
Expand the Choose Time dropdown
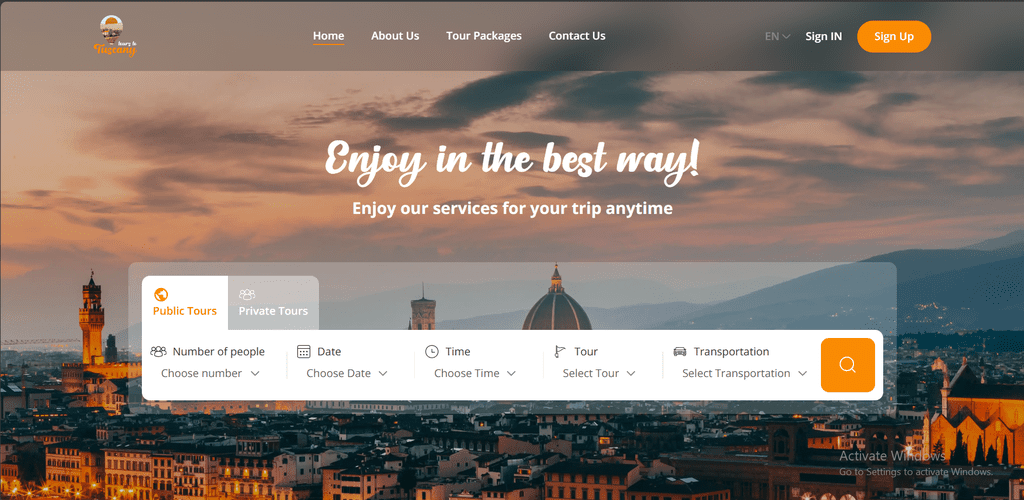pyautogui.click(x=475, y=373)
